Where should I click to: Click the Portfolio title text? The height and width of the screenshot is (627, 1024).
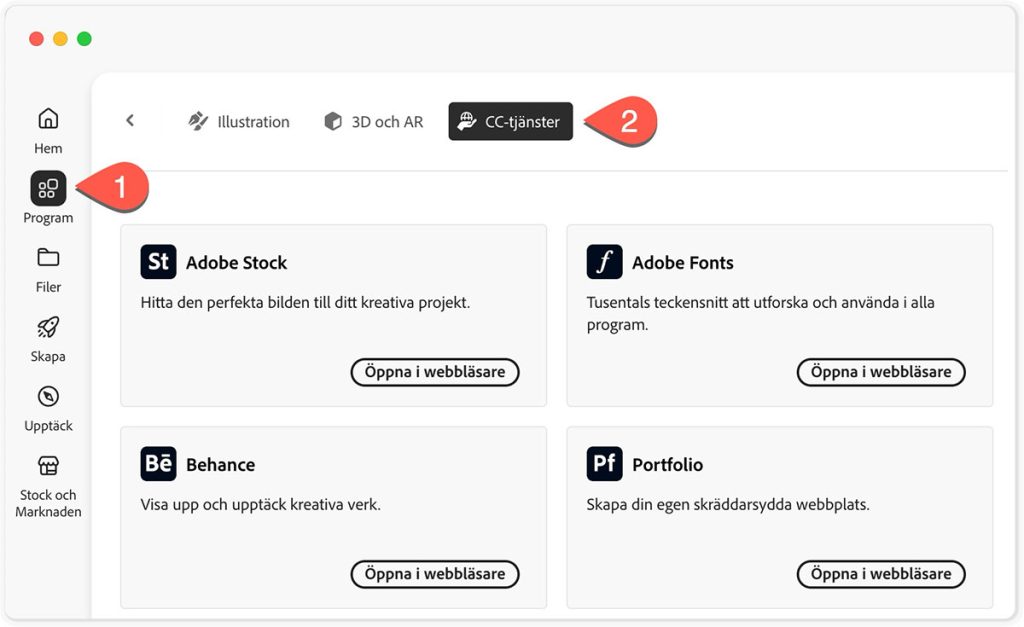pos(667,465)
